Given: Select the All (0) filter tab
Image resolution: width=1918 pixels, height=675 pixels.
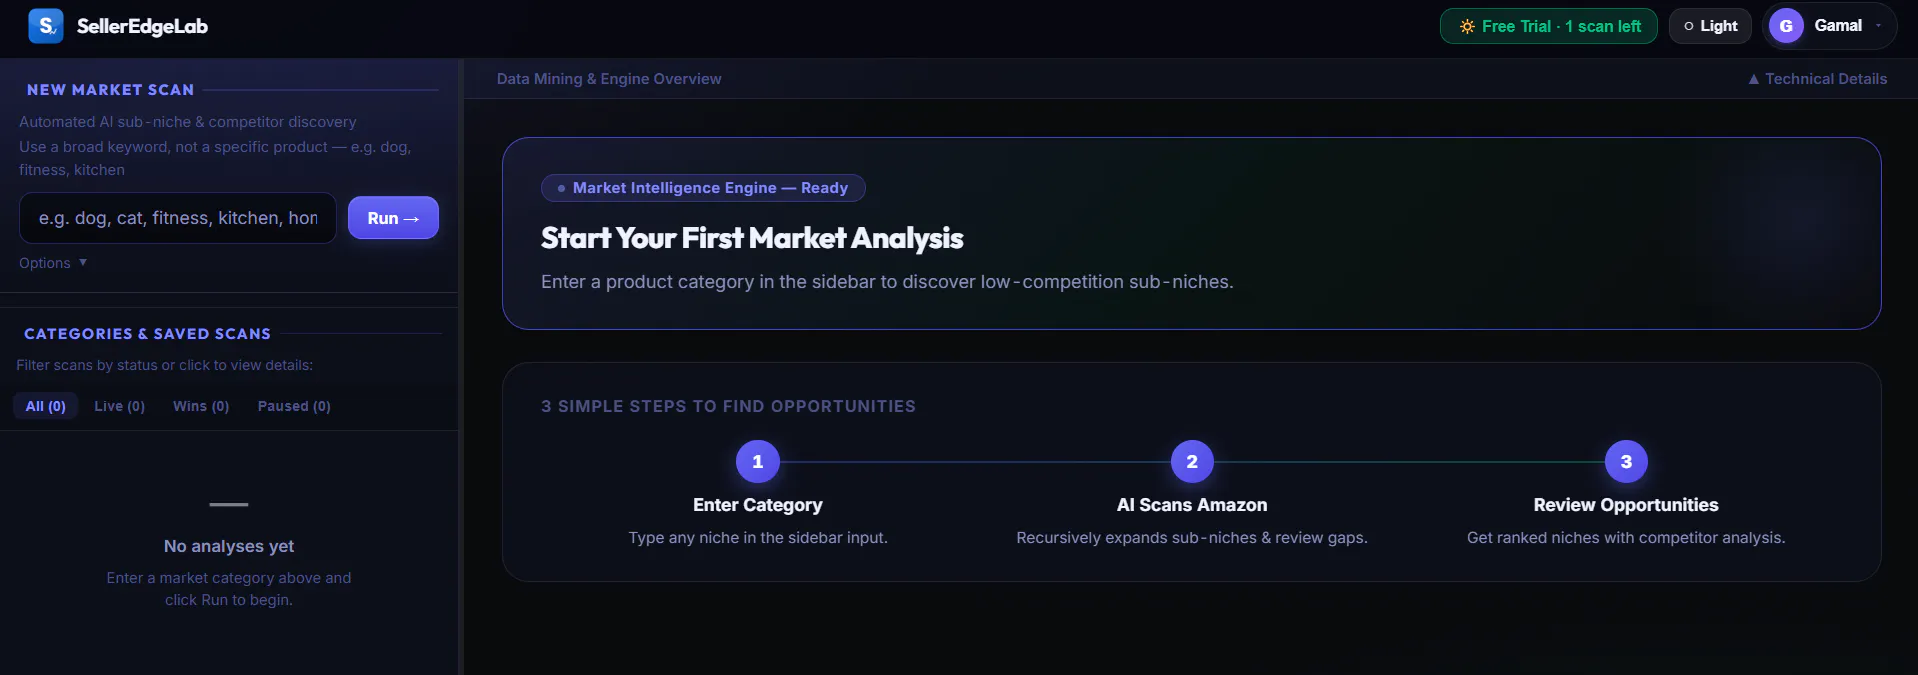Looking at the screenshot, I should point(46,406).
